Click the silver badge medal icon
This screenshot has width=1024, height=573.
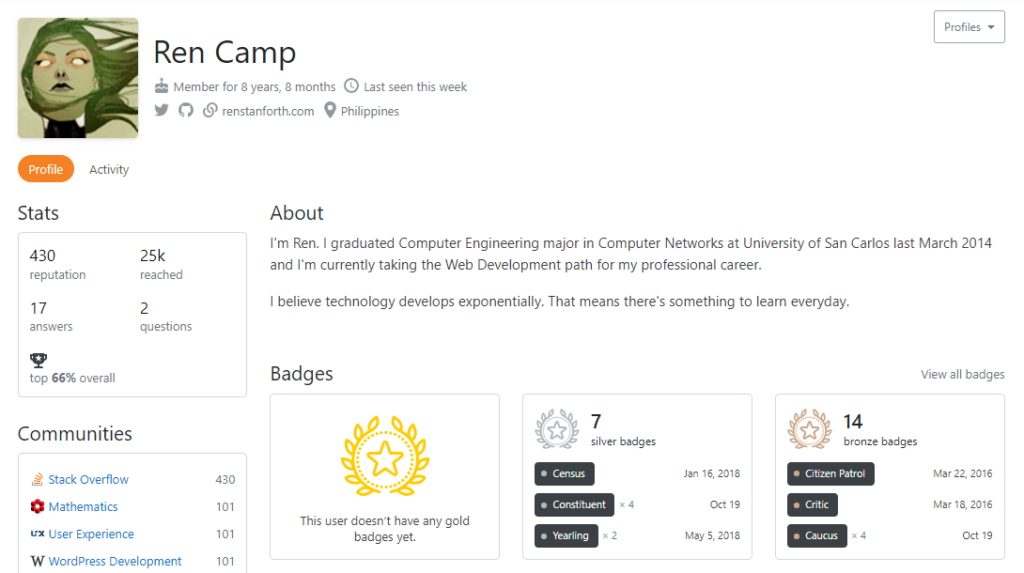[557, 429]
